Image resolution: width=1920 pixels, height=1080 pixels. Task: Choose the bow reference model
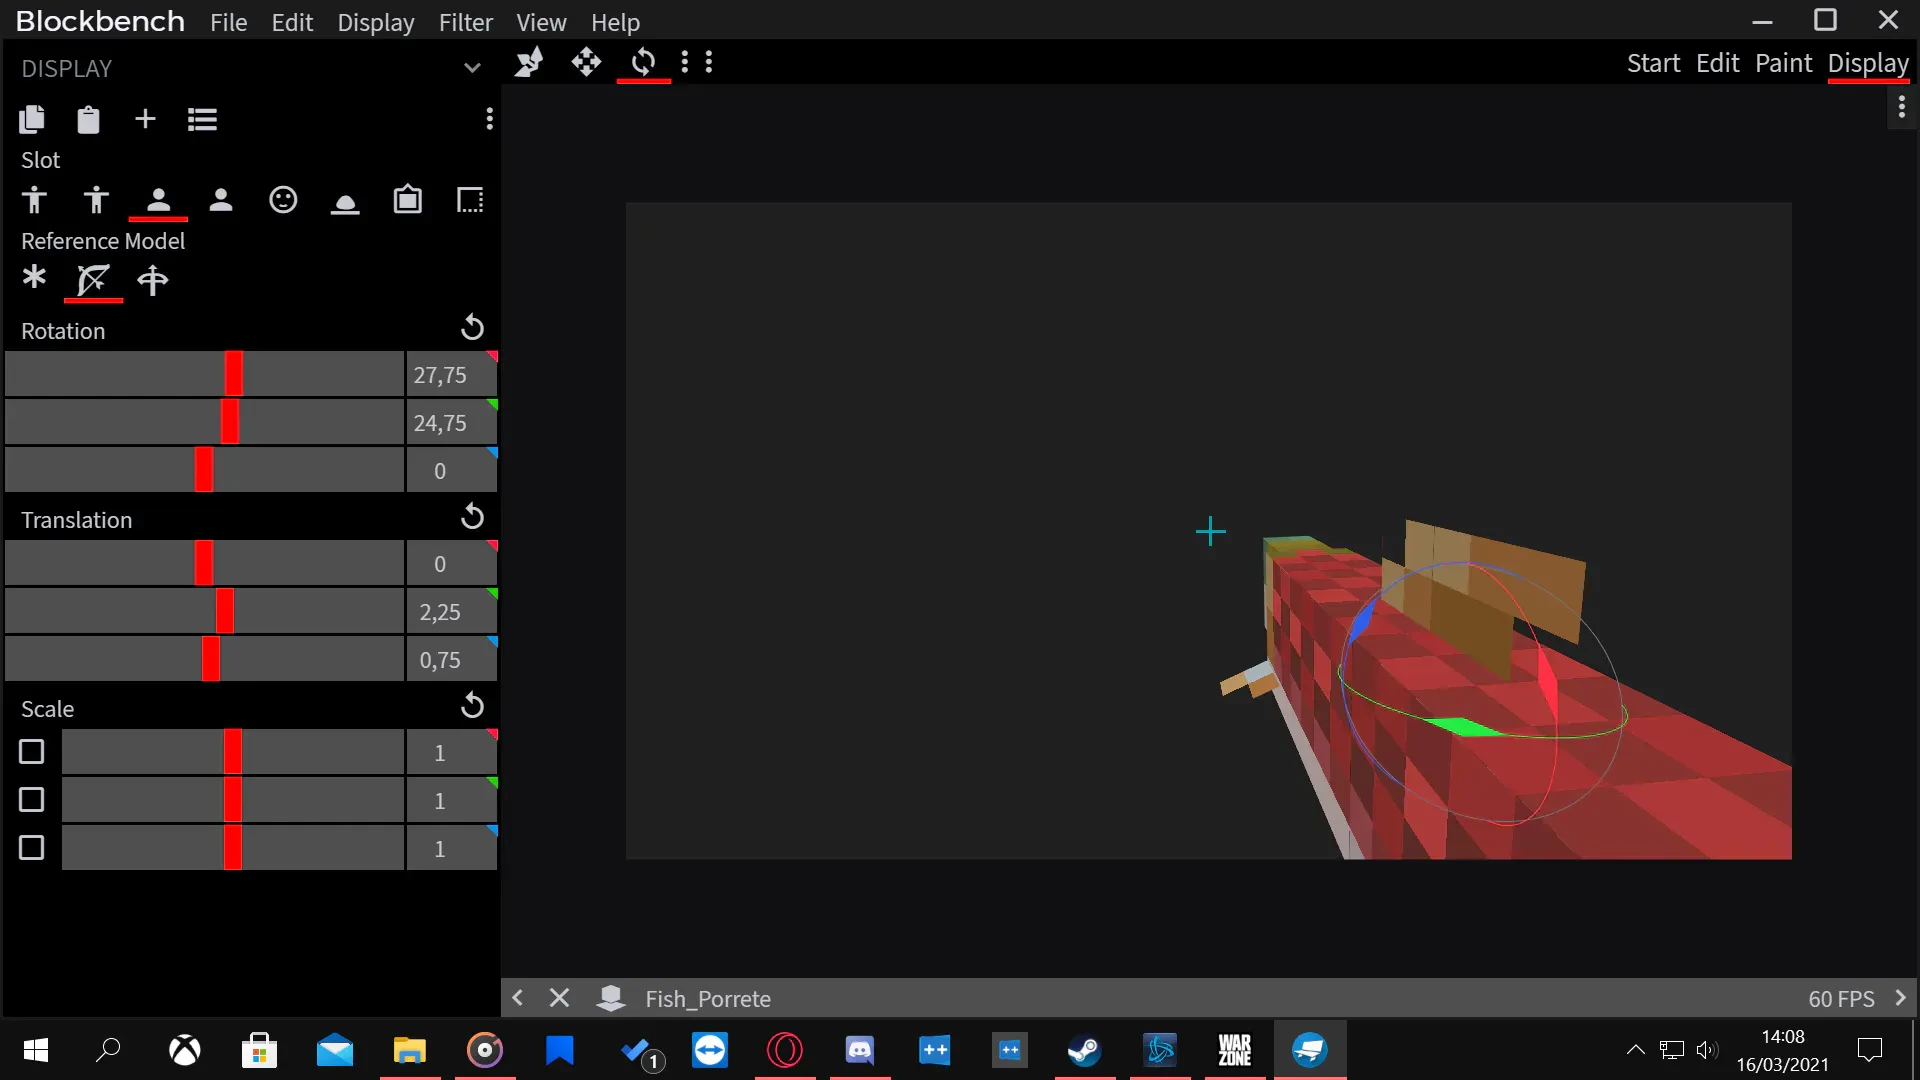(x=93, y=281)
